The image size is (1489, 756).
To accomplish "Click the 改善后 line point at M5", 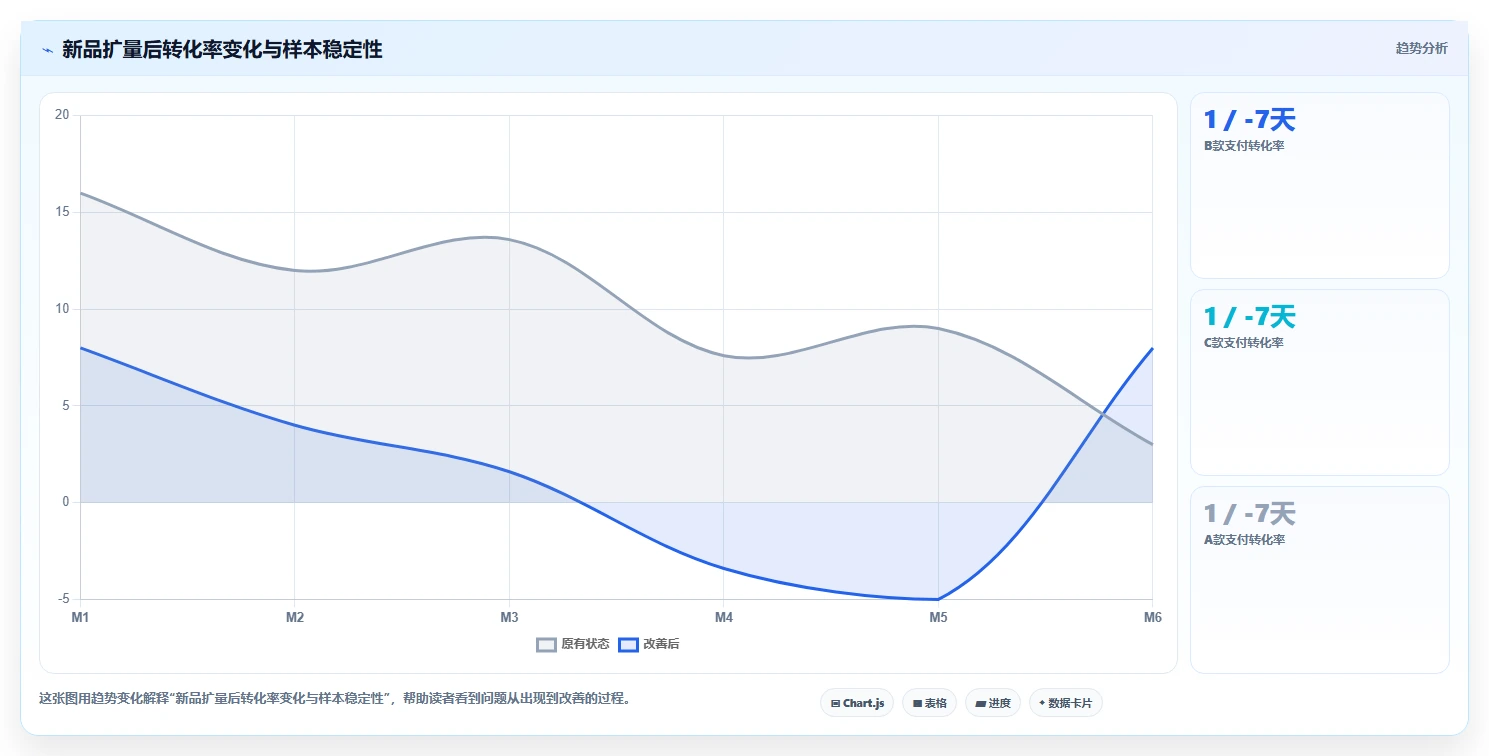I will coord(938,599).
